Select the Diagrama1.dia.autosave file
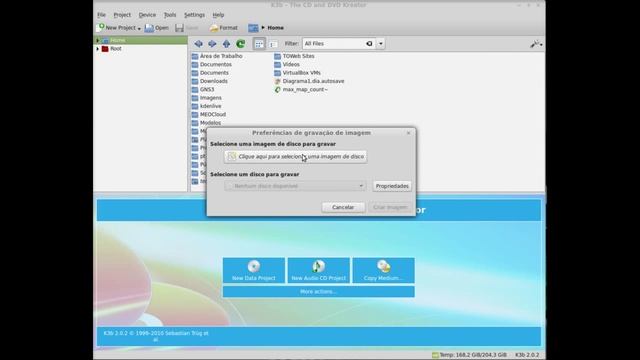Viewport: 640px width, 360px height. tap(309, 81)
